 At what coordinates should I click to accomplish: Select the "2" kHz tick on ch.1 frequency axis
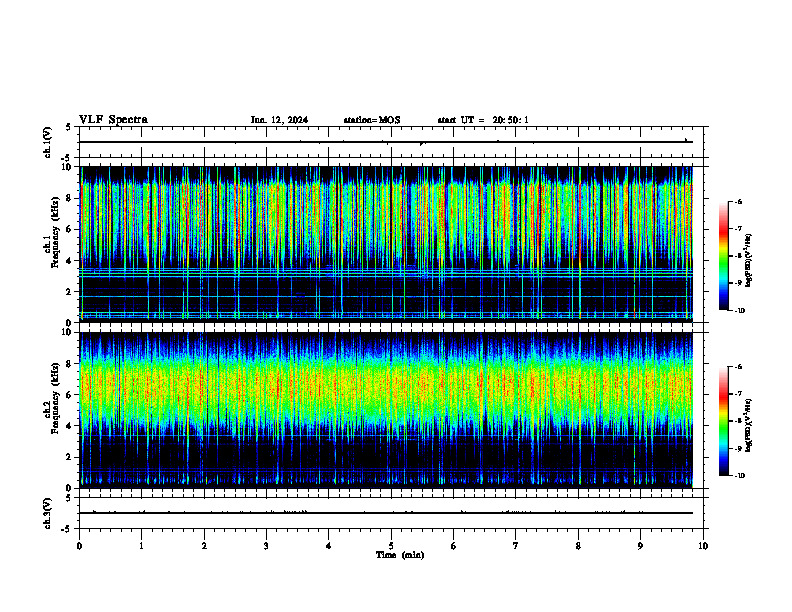pyautogui.click(x=70, y=291)
